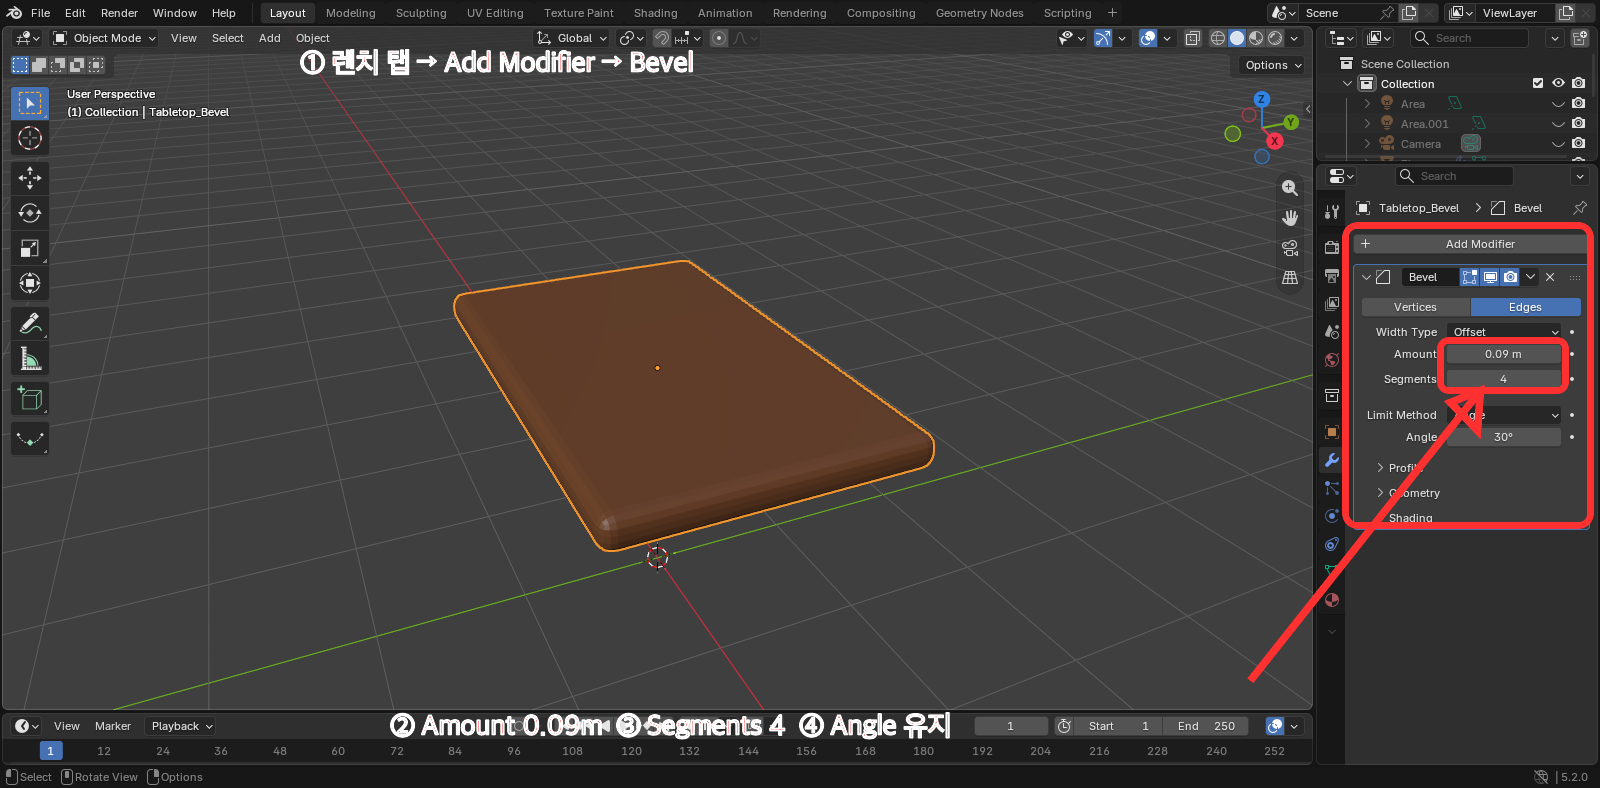
Task: Open the viewport Add menu
Action: 270,38
